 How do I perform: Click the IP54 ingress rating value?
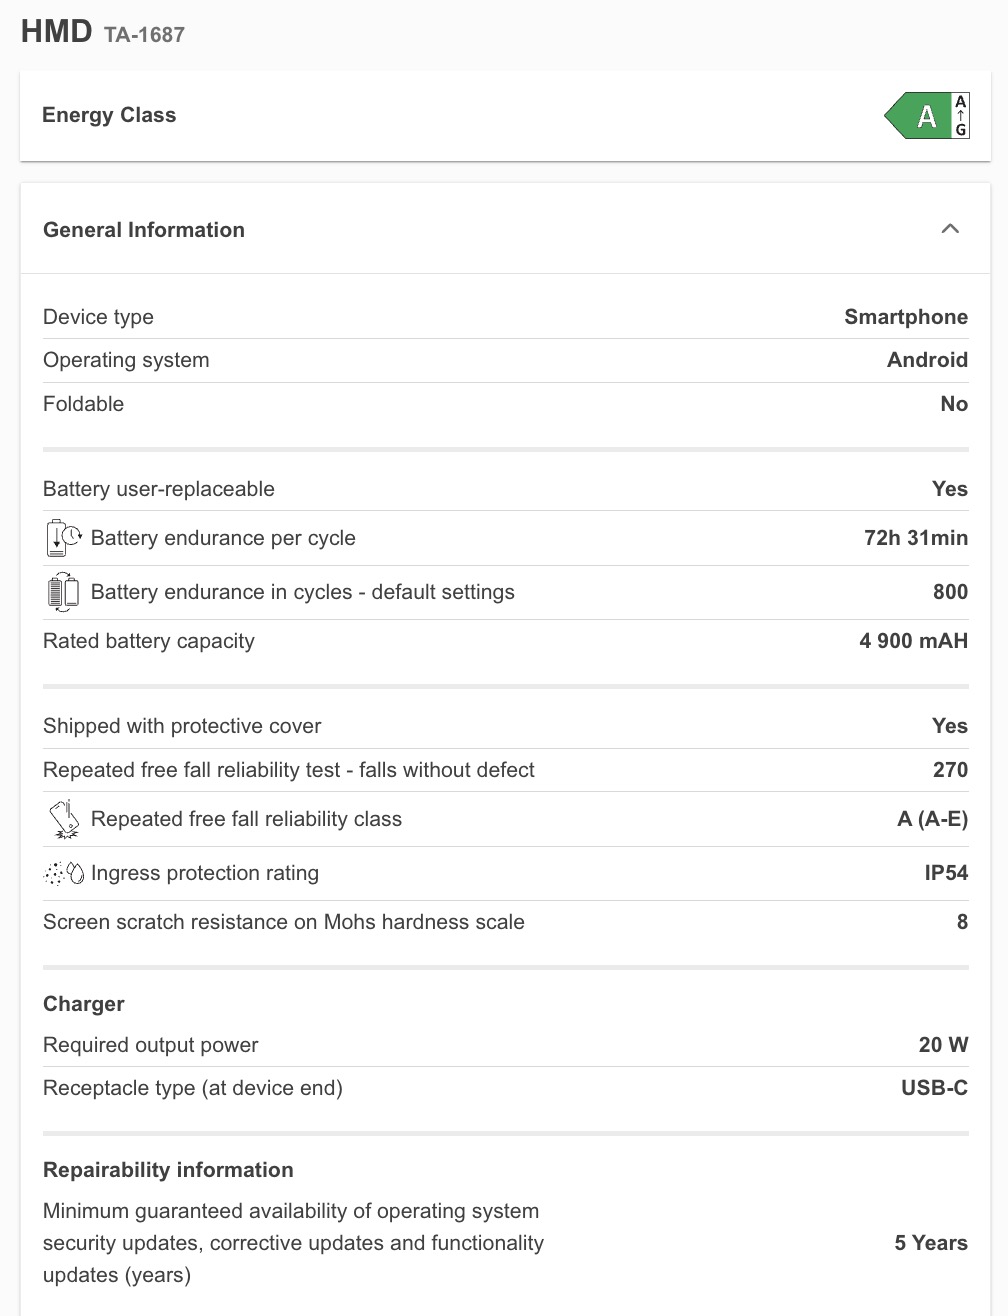[x=946, y=873]
